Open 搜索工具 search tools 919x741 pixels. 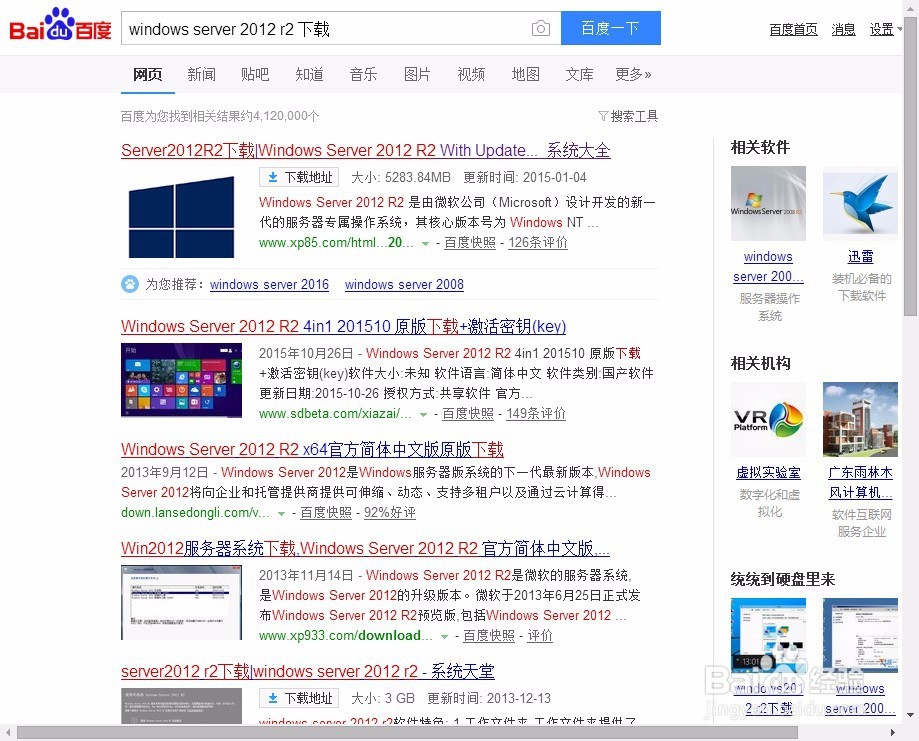pos(628,116)
